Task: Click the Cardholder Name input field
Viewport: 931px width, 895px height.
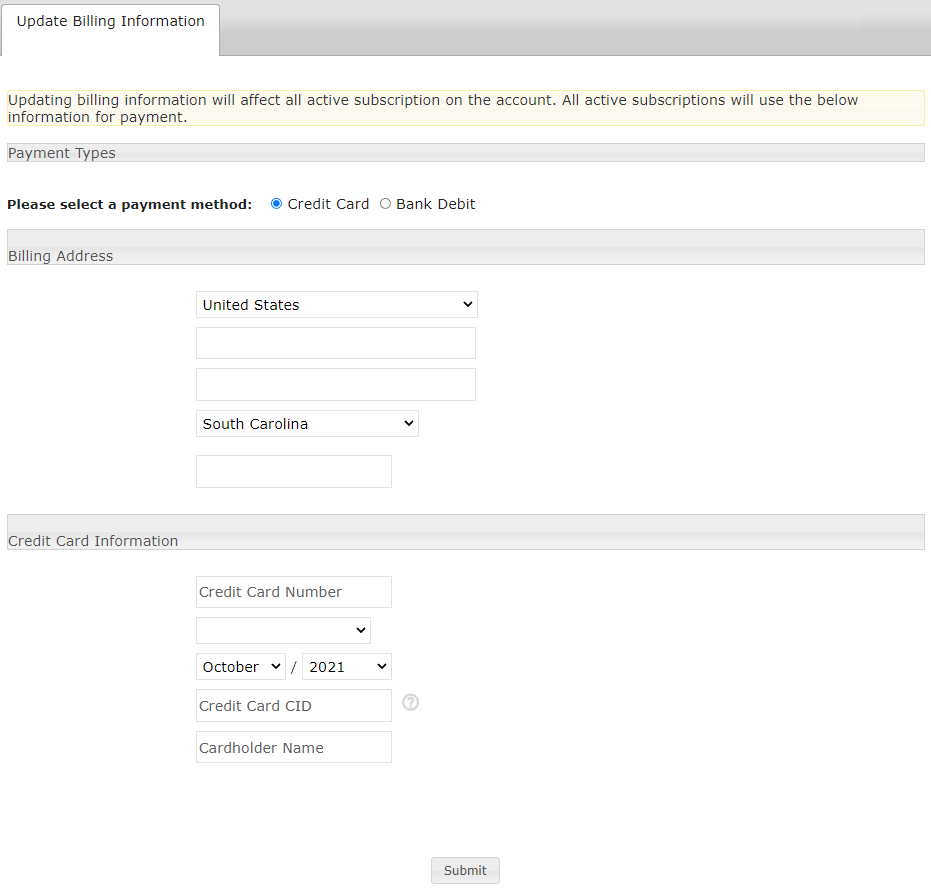Action: click(293, 748)
